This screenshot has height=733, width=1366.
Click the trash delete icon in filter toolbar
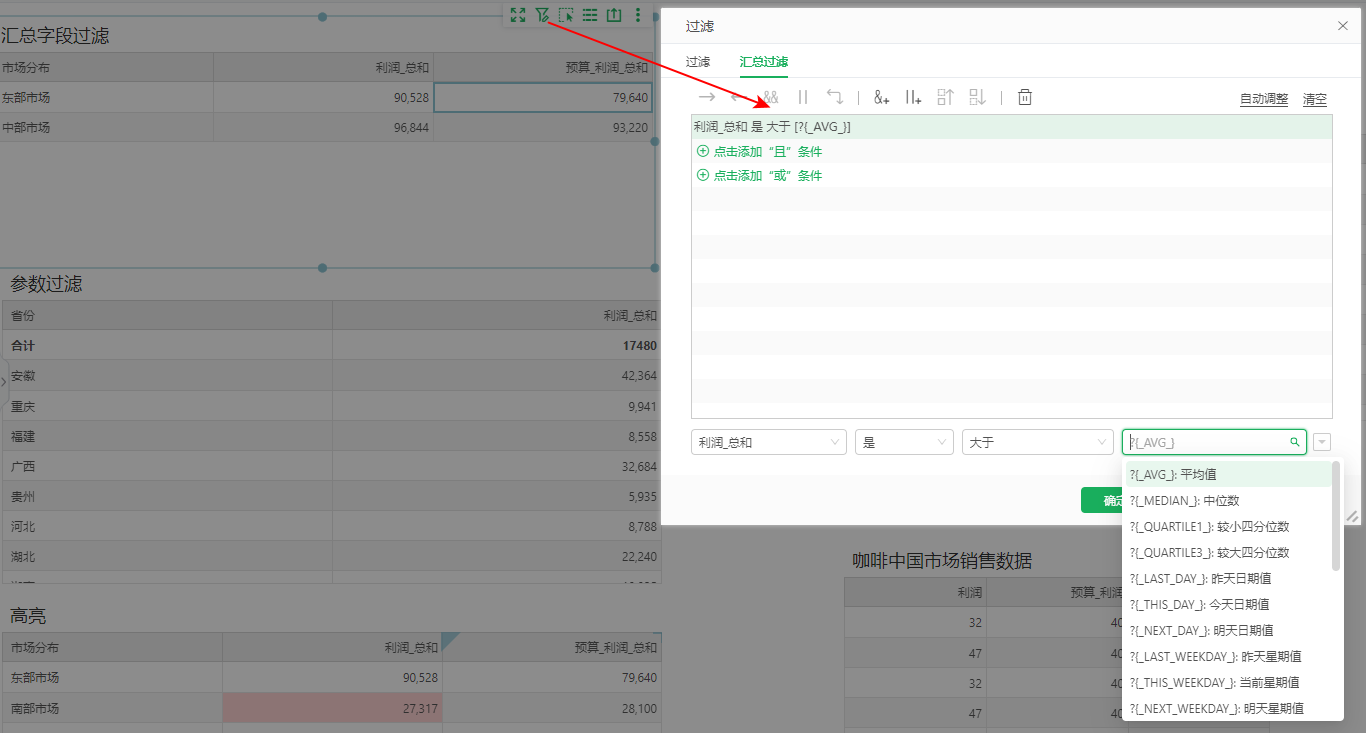pyautogui.click(x=1025, y=97)
